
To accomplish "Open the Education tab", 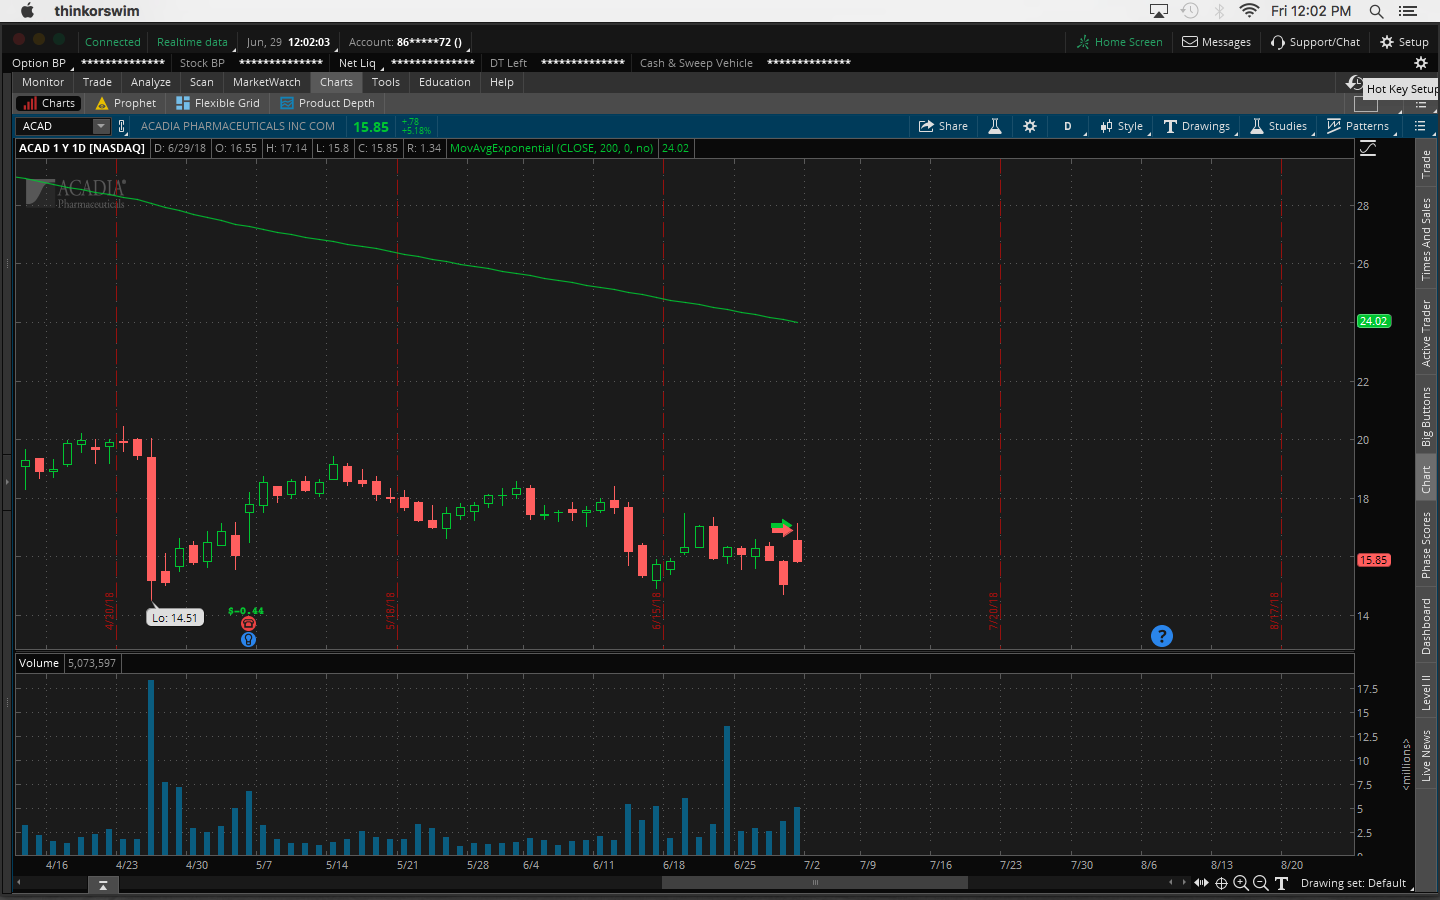I will 445,82.
